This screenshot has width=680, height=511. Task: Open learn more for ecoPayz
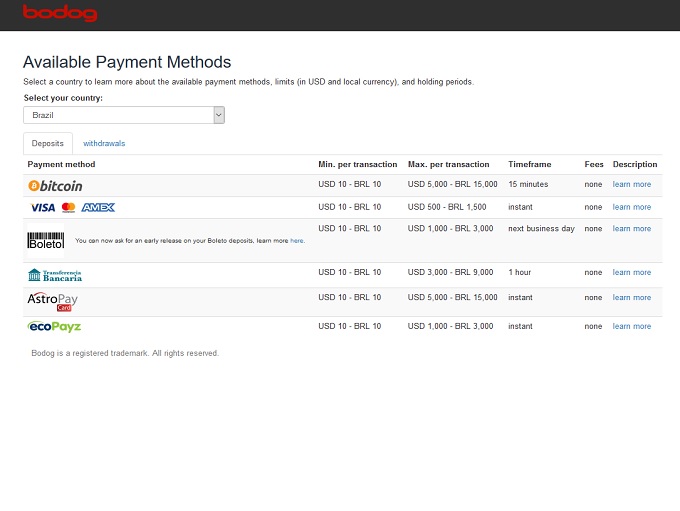[631, 327]
